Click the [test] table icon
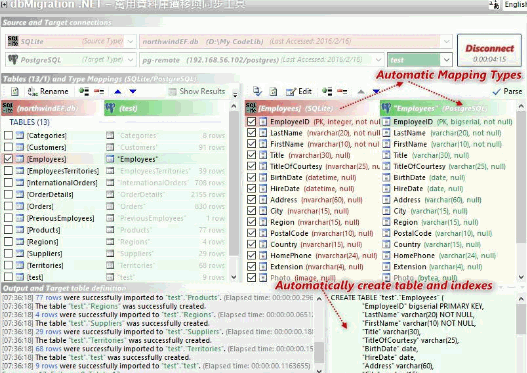Screen dimensions: 527x373 (x=20, y=277)
